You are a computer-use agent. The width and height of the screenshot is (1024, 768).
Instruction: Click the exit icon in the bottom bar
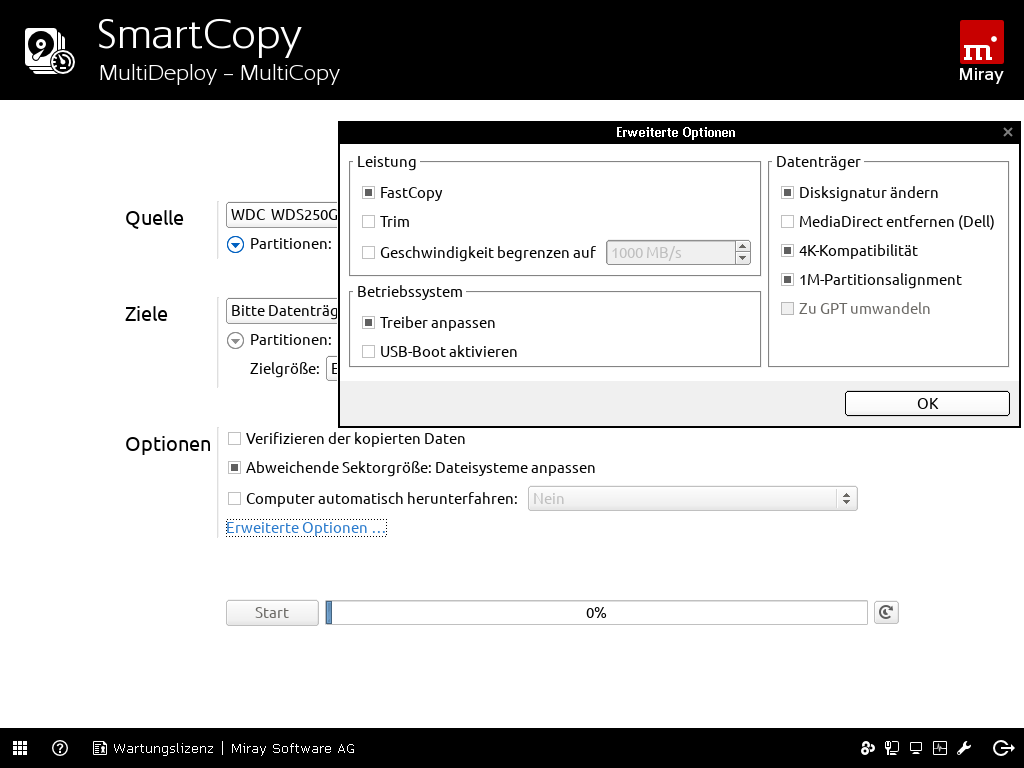tap(1003, 748)
